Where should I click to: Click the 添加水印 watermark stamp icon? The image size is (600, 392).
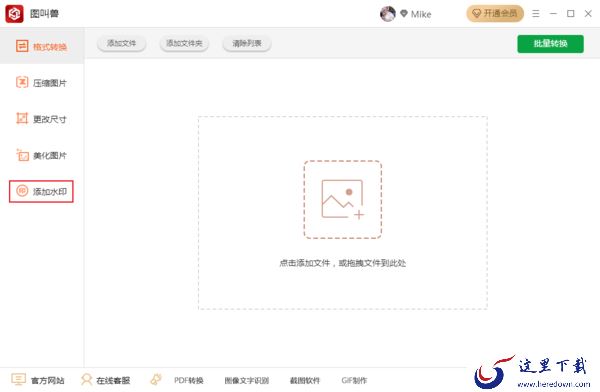click(22, 191)
